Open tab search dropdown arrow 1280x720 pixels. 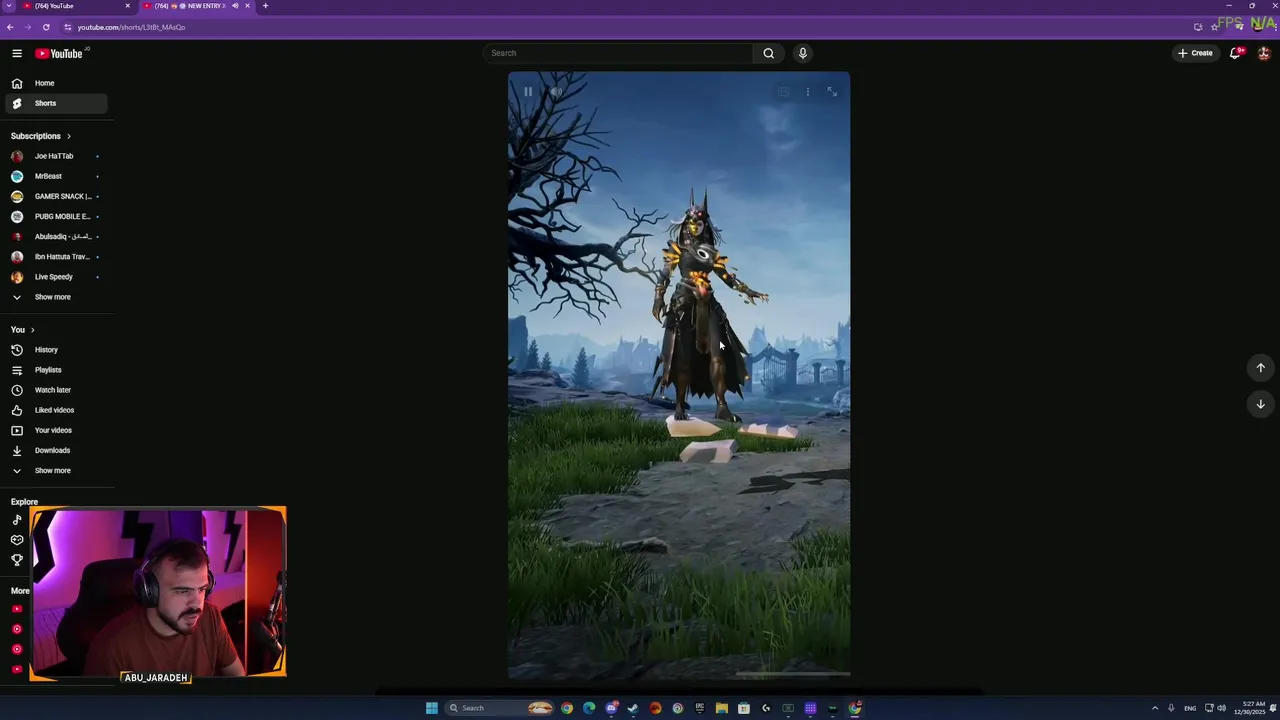8,6
